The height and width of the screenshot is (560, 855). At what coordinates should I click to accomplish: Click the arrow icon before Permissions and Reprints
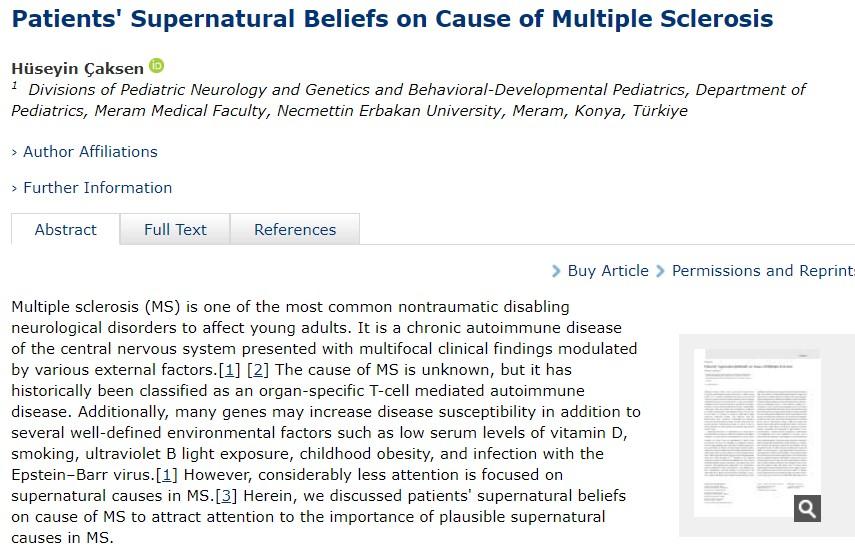[x=661, y=271]
